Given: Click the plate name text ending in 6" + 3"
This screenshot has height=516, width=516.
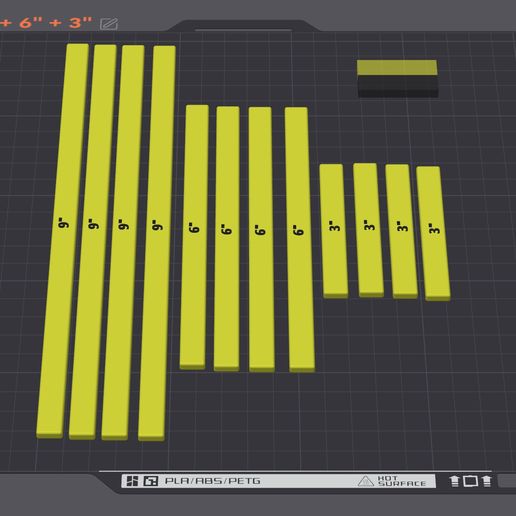Looking at the screenshot, I should tap(46, 23).
